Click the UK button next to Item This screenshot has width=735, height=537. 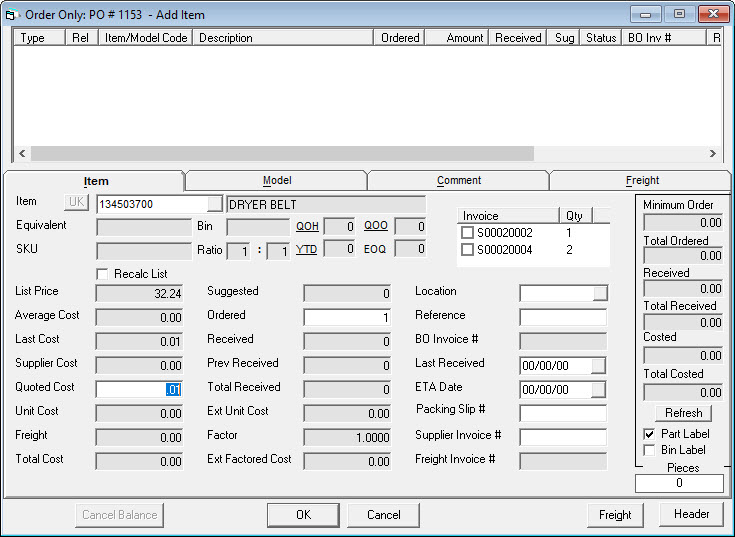click(x=76, y=202)
